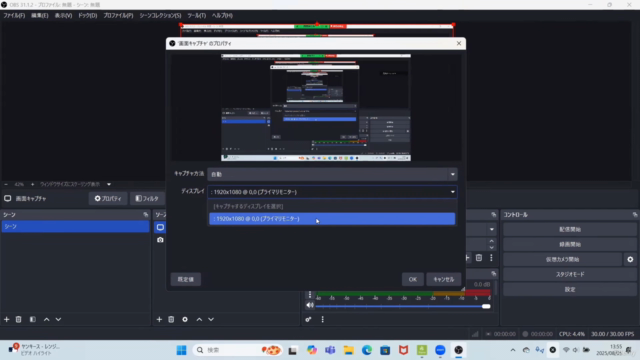
Task: Decrease transition duration stepper down arrow
Action: pos(491,247)
